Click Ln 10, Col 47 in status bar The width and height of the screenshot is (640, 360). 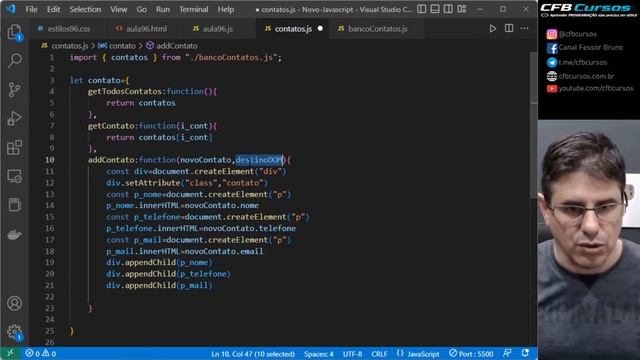click(253, 354)
